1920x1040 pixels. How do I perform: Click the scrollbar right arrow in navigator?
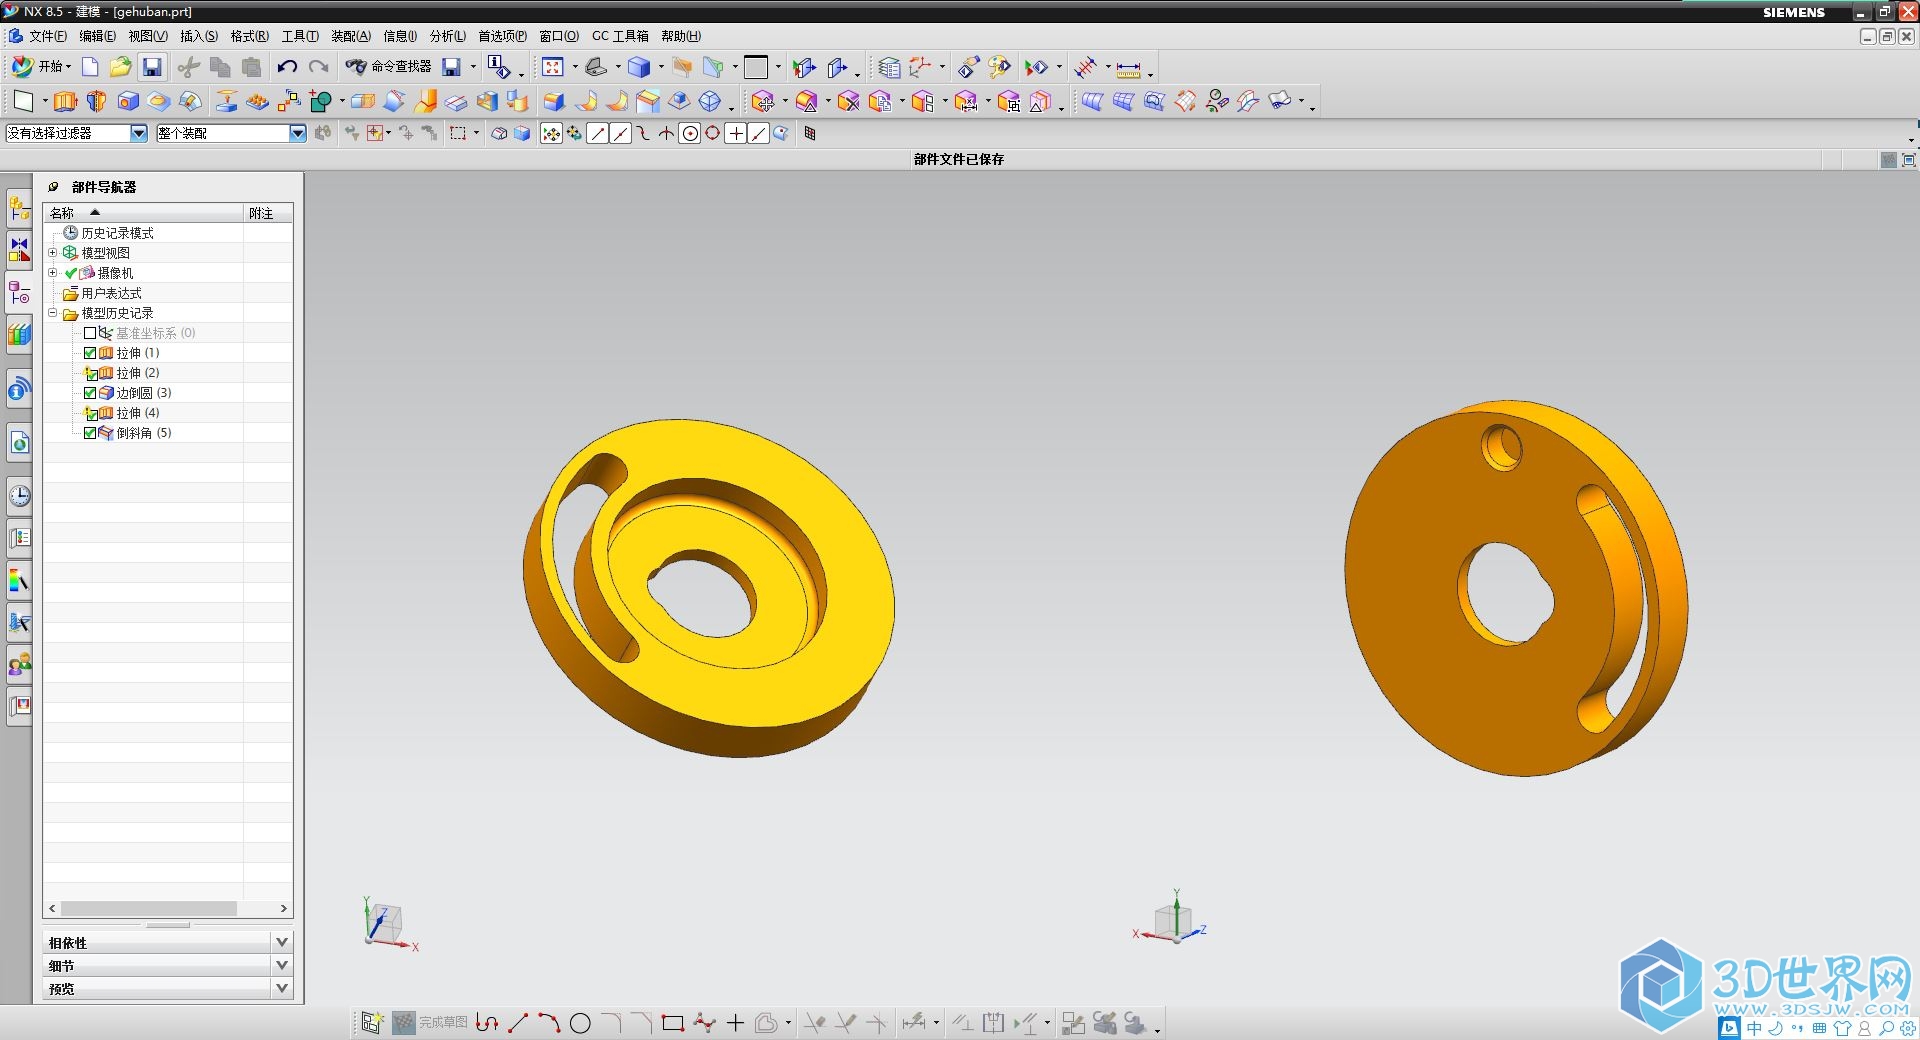(284, 909)
